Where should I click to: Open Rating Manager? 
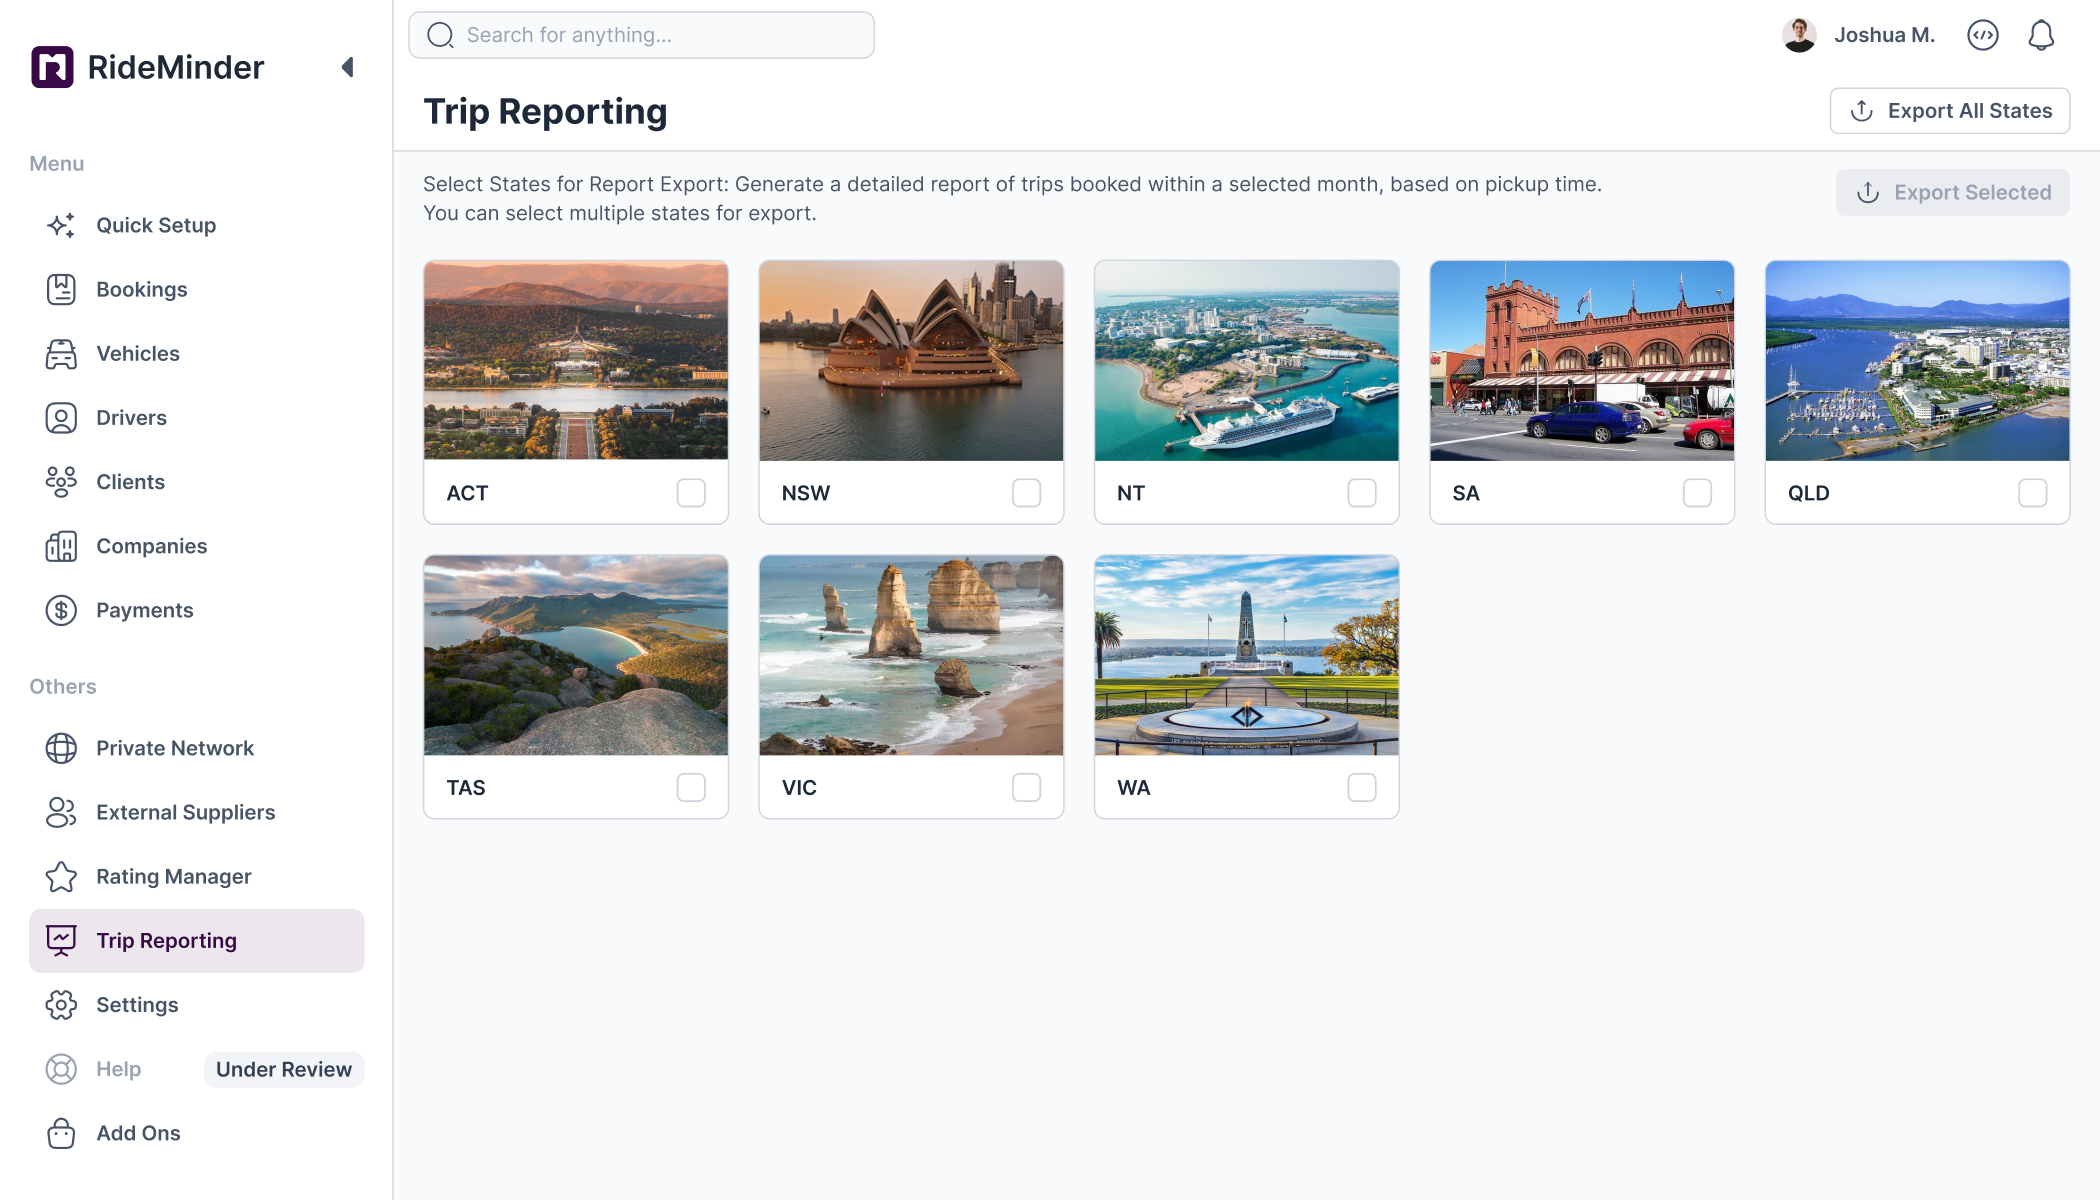pos(197,876)
